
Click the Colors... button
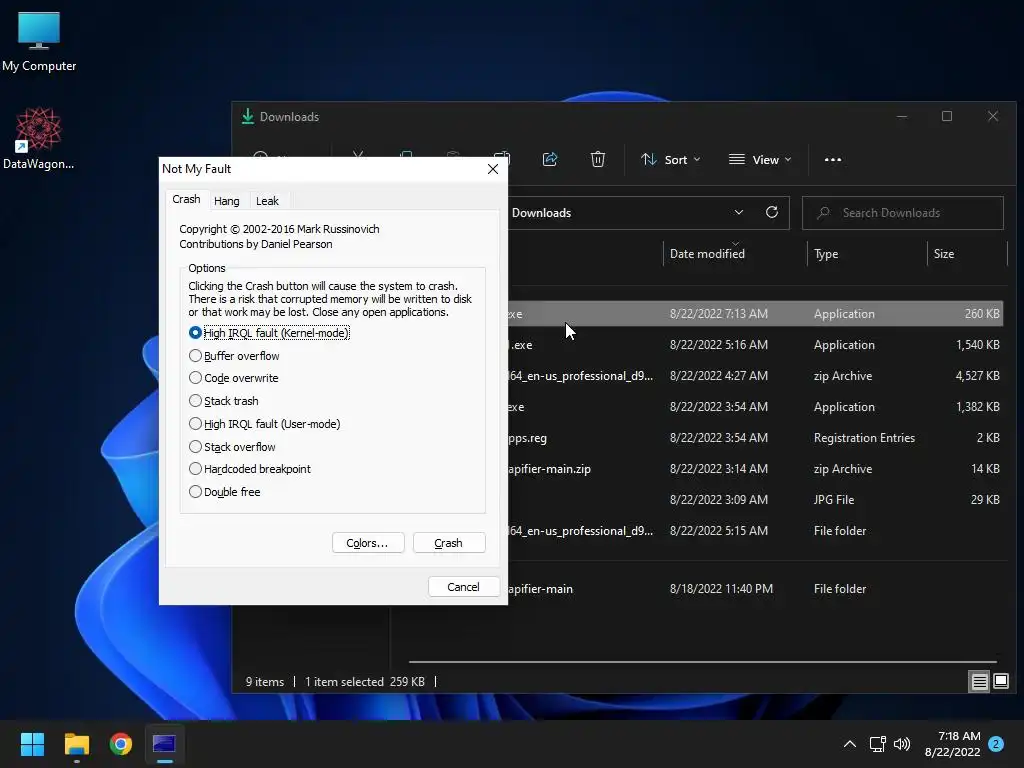[x=368, y=543]
